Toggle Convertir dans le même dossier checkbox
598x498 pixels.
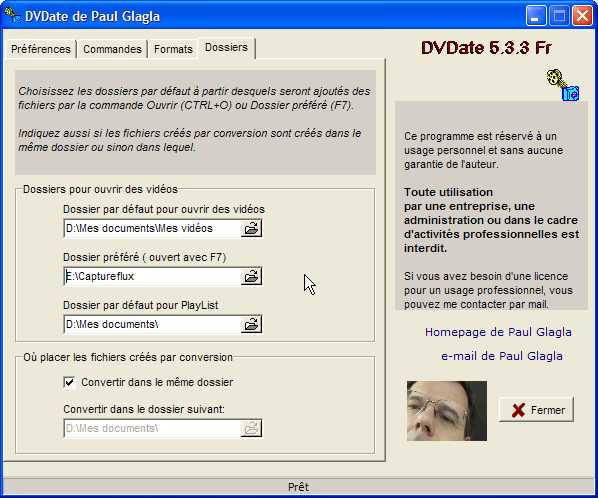click(69, 382)
